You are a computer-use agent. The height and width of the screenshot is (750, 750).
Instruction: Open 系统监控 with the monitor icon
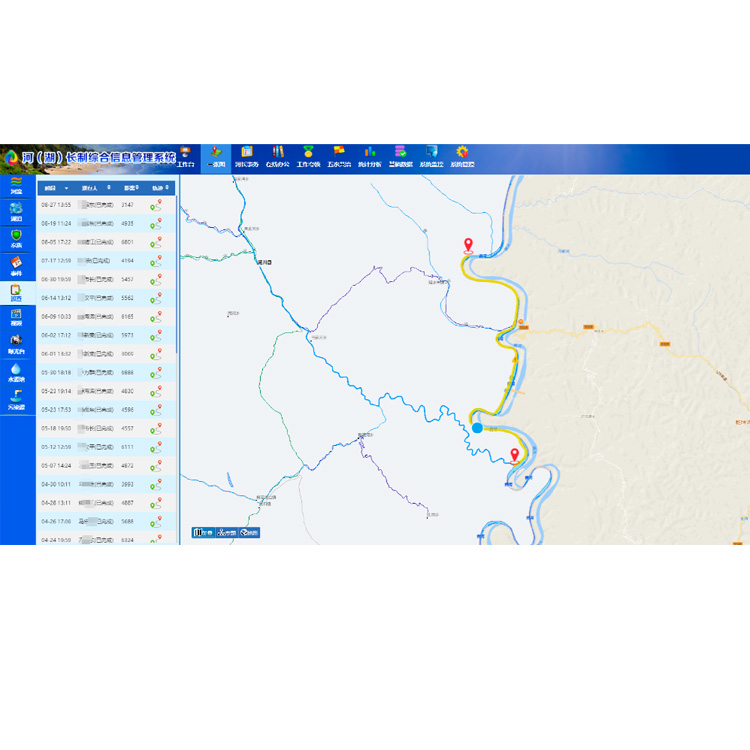[431, 157]
